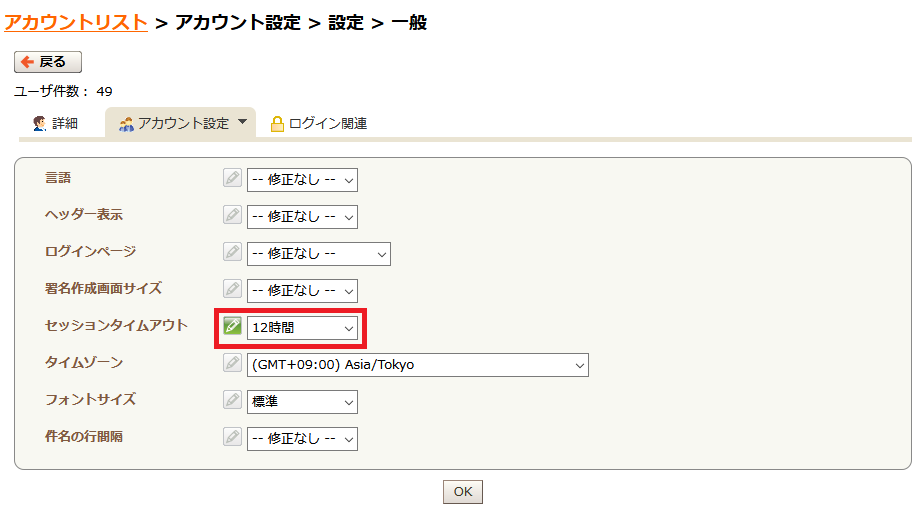
Task: Open the ヘッダー表示 dropdown
Action: [302, 217]
